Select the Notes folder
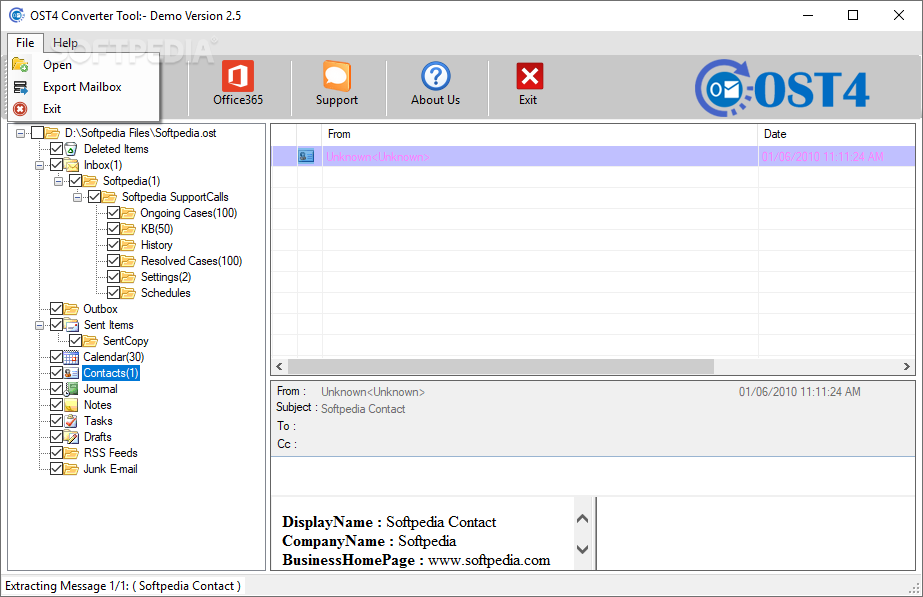The width and height of the screenshot is (923, 597). click(97, 405)
